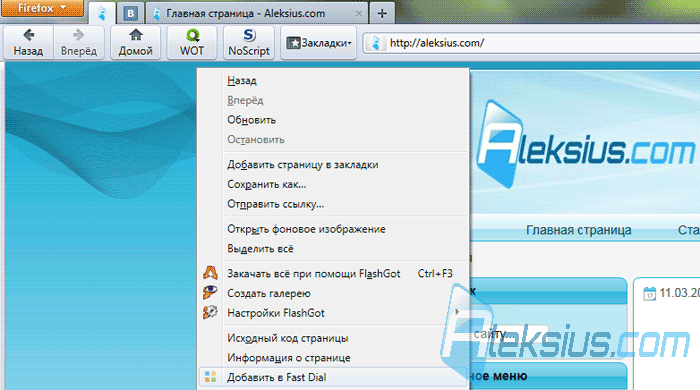The image size is (700, 390).
Task: Select Исходный код страницы
Action: [x=333, y=338]
